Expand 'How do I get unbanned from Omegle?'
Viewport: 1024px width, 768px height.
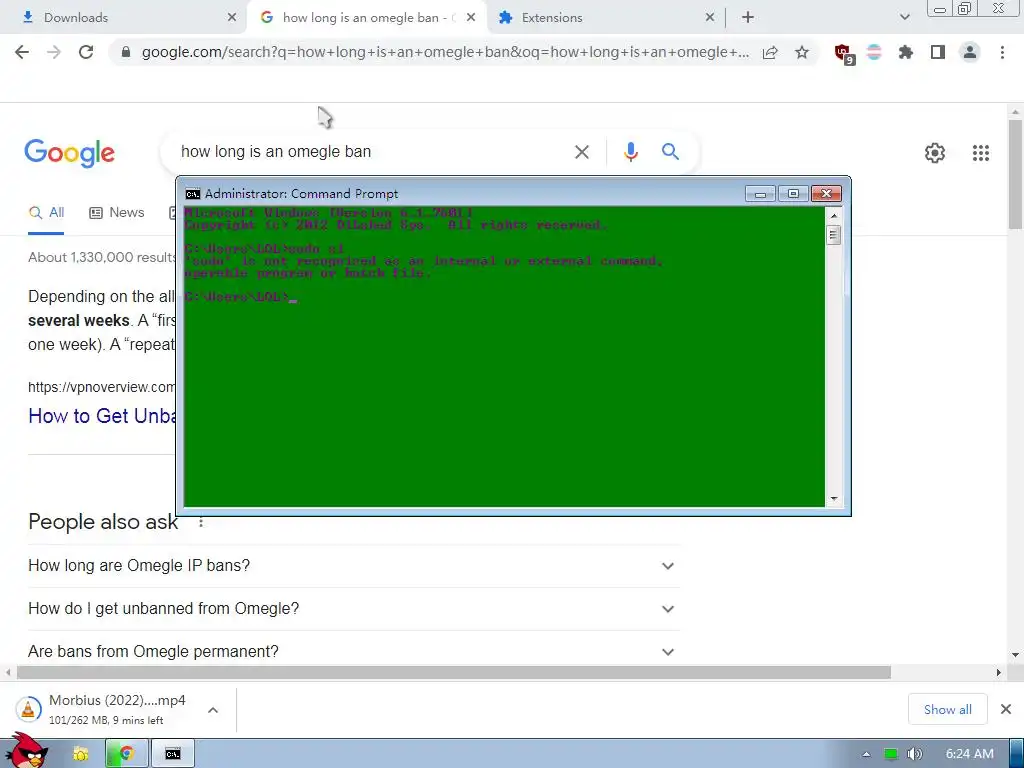pos(353,609)
